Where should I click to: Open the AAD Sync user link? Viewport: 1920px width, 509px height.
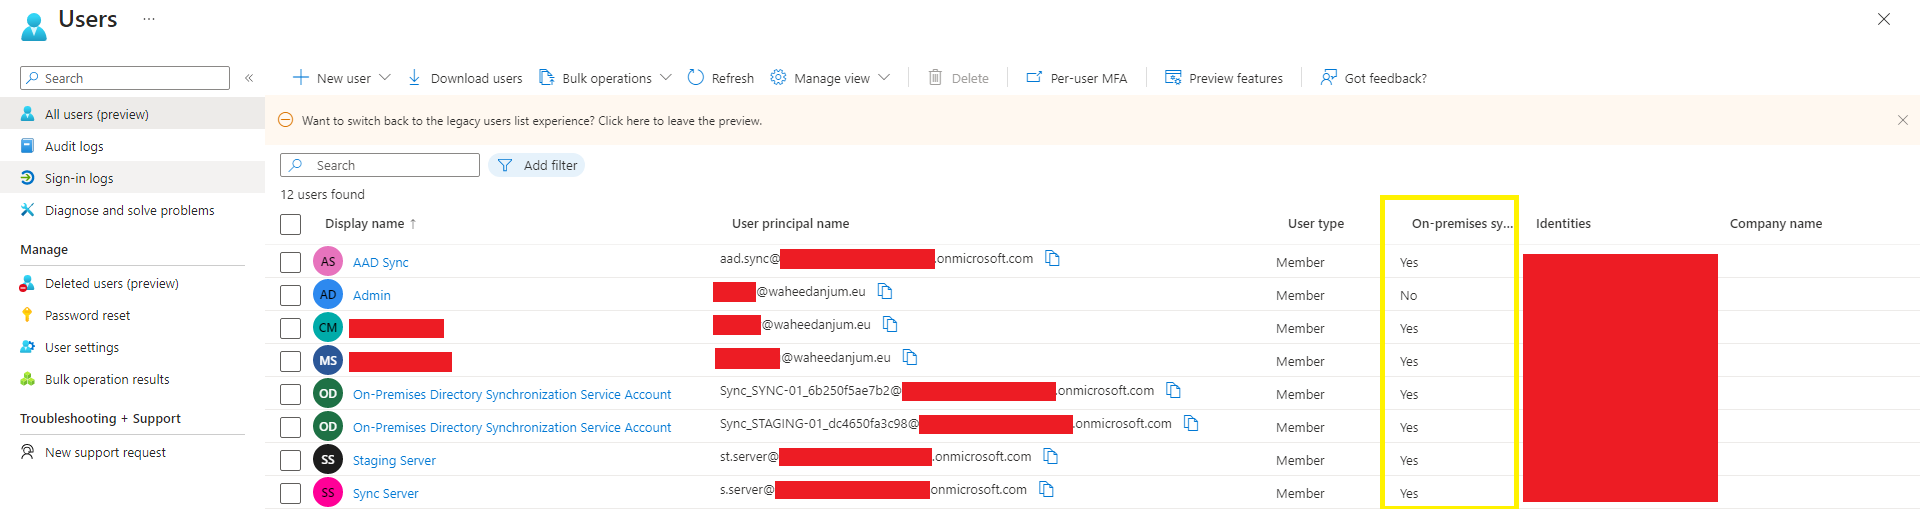coord(381,262)
